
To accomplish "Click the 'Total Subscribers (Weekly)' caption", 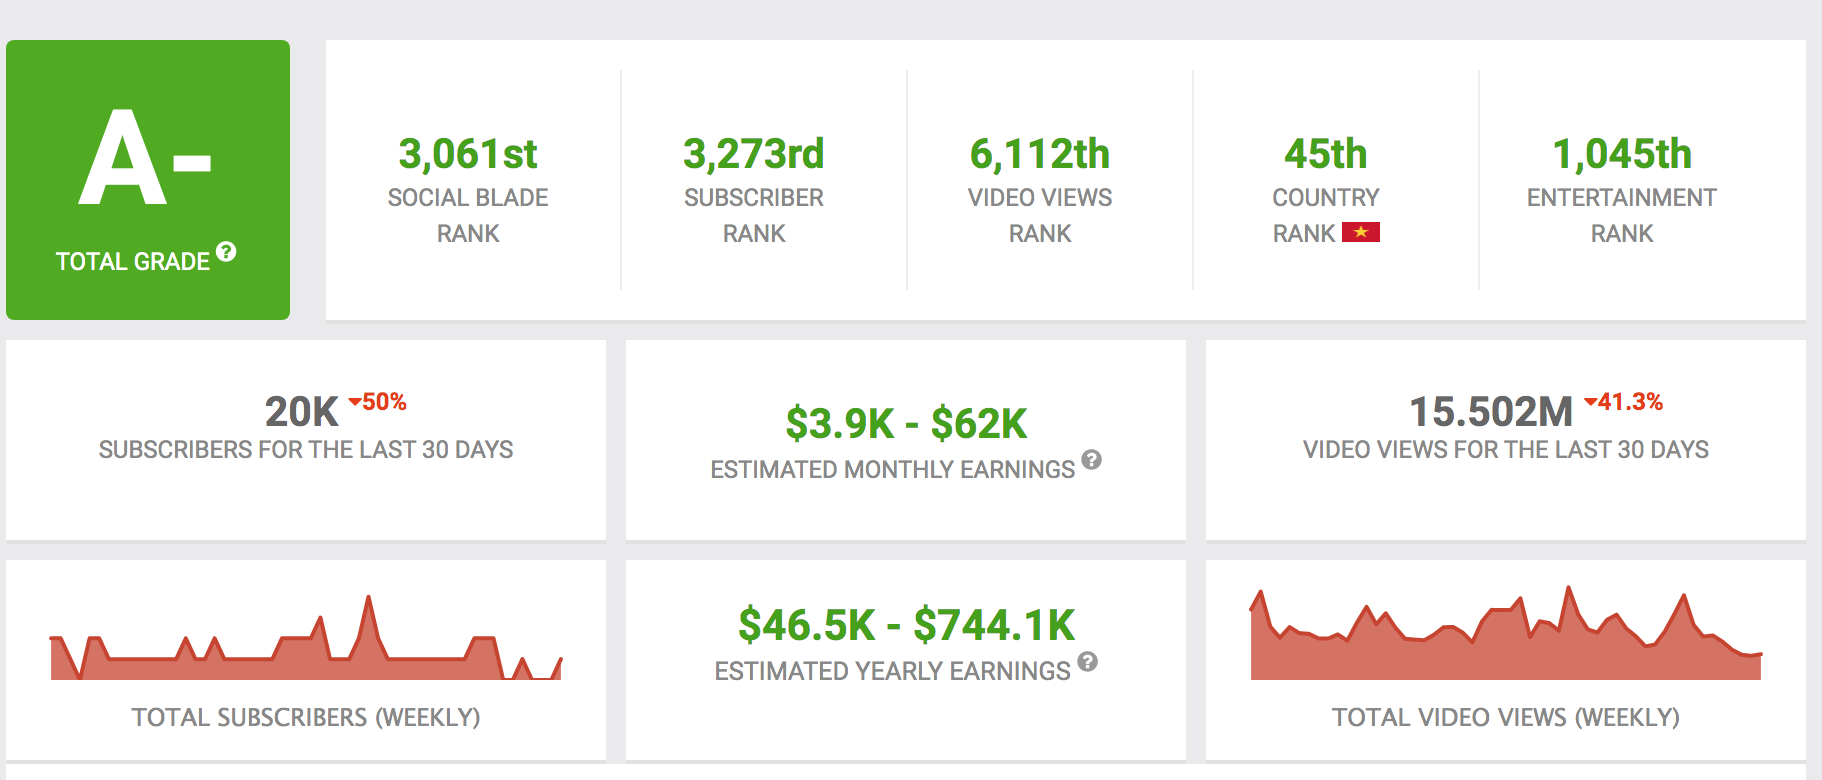I will coord(306,718).
